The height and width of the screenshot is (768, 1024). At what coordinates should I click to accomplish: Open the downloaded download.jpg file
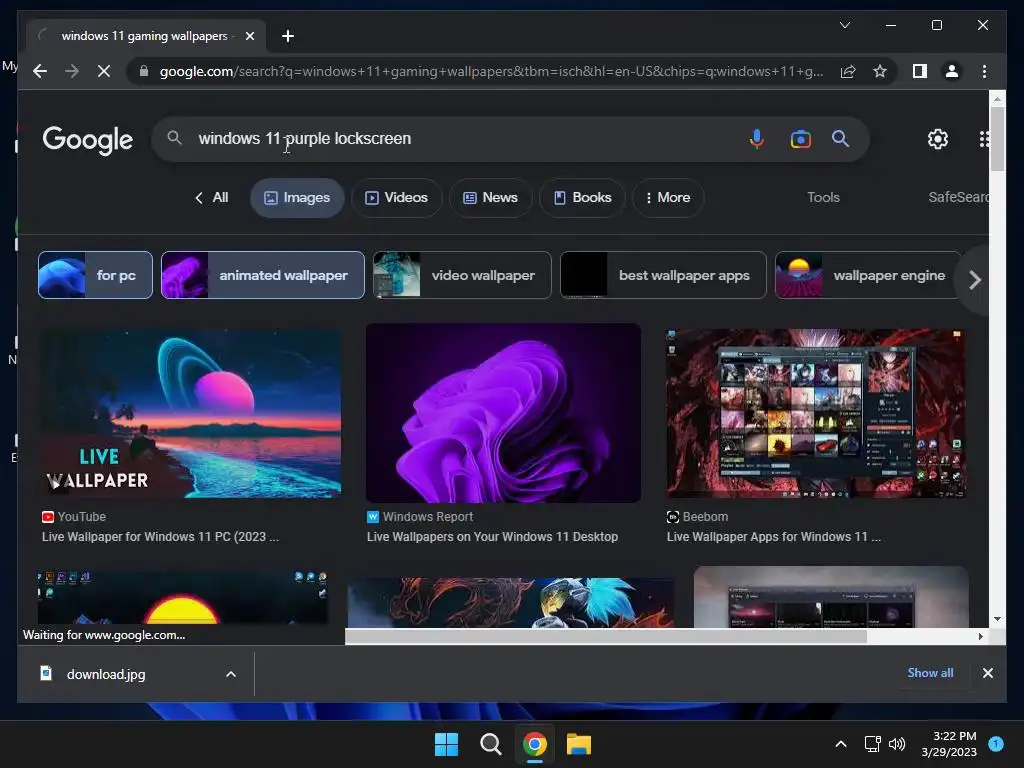tap(106, 674)
